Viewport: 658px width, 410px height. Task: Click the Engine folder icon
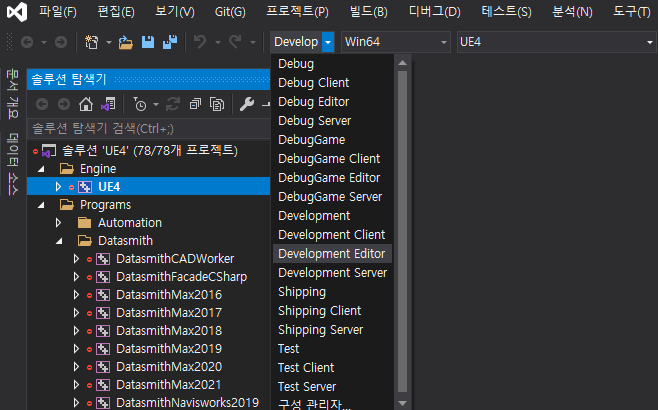click(x=67, y=169)
